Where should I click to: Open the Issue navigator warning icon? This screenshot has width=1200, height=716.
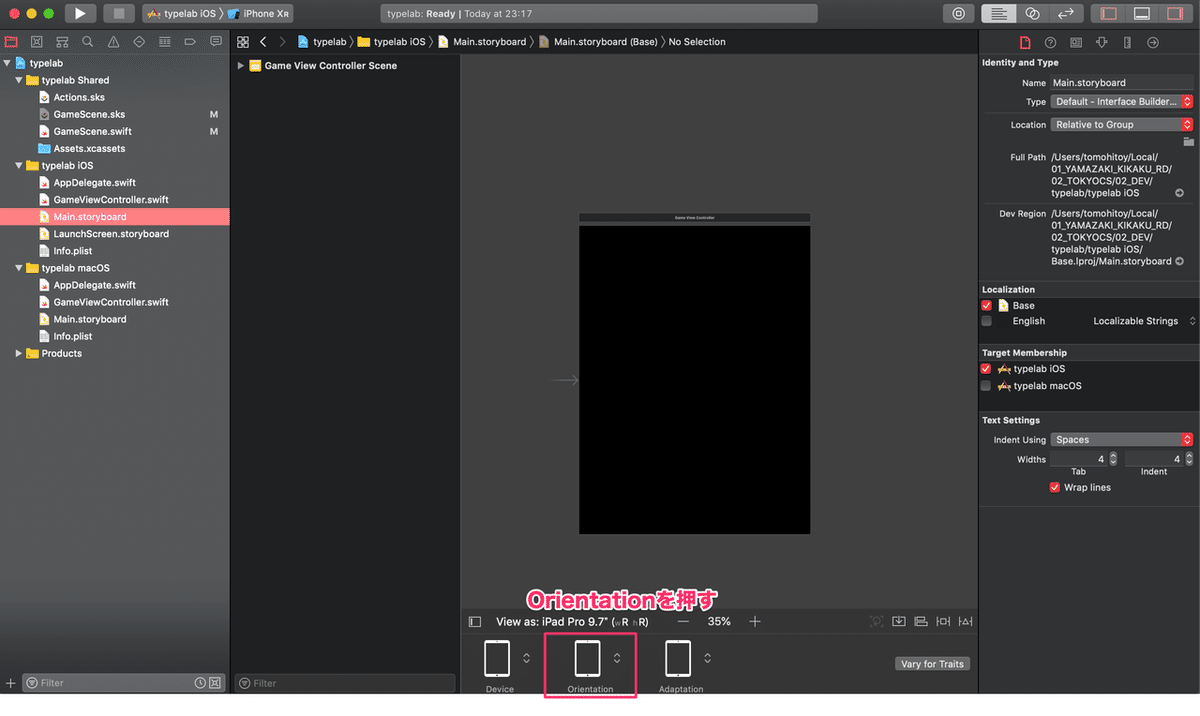tap(113, 42)
